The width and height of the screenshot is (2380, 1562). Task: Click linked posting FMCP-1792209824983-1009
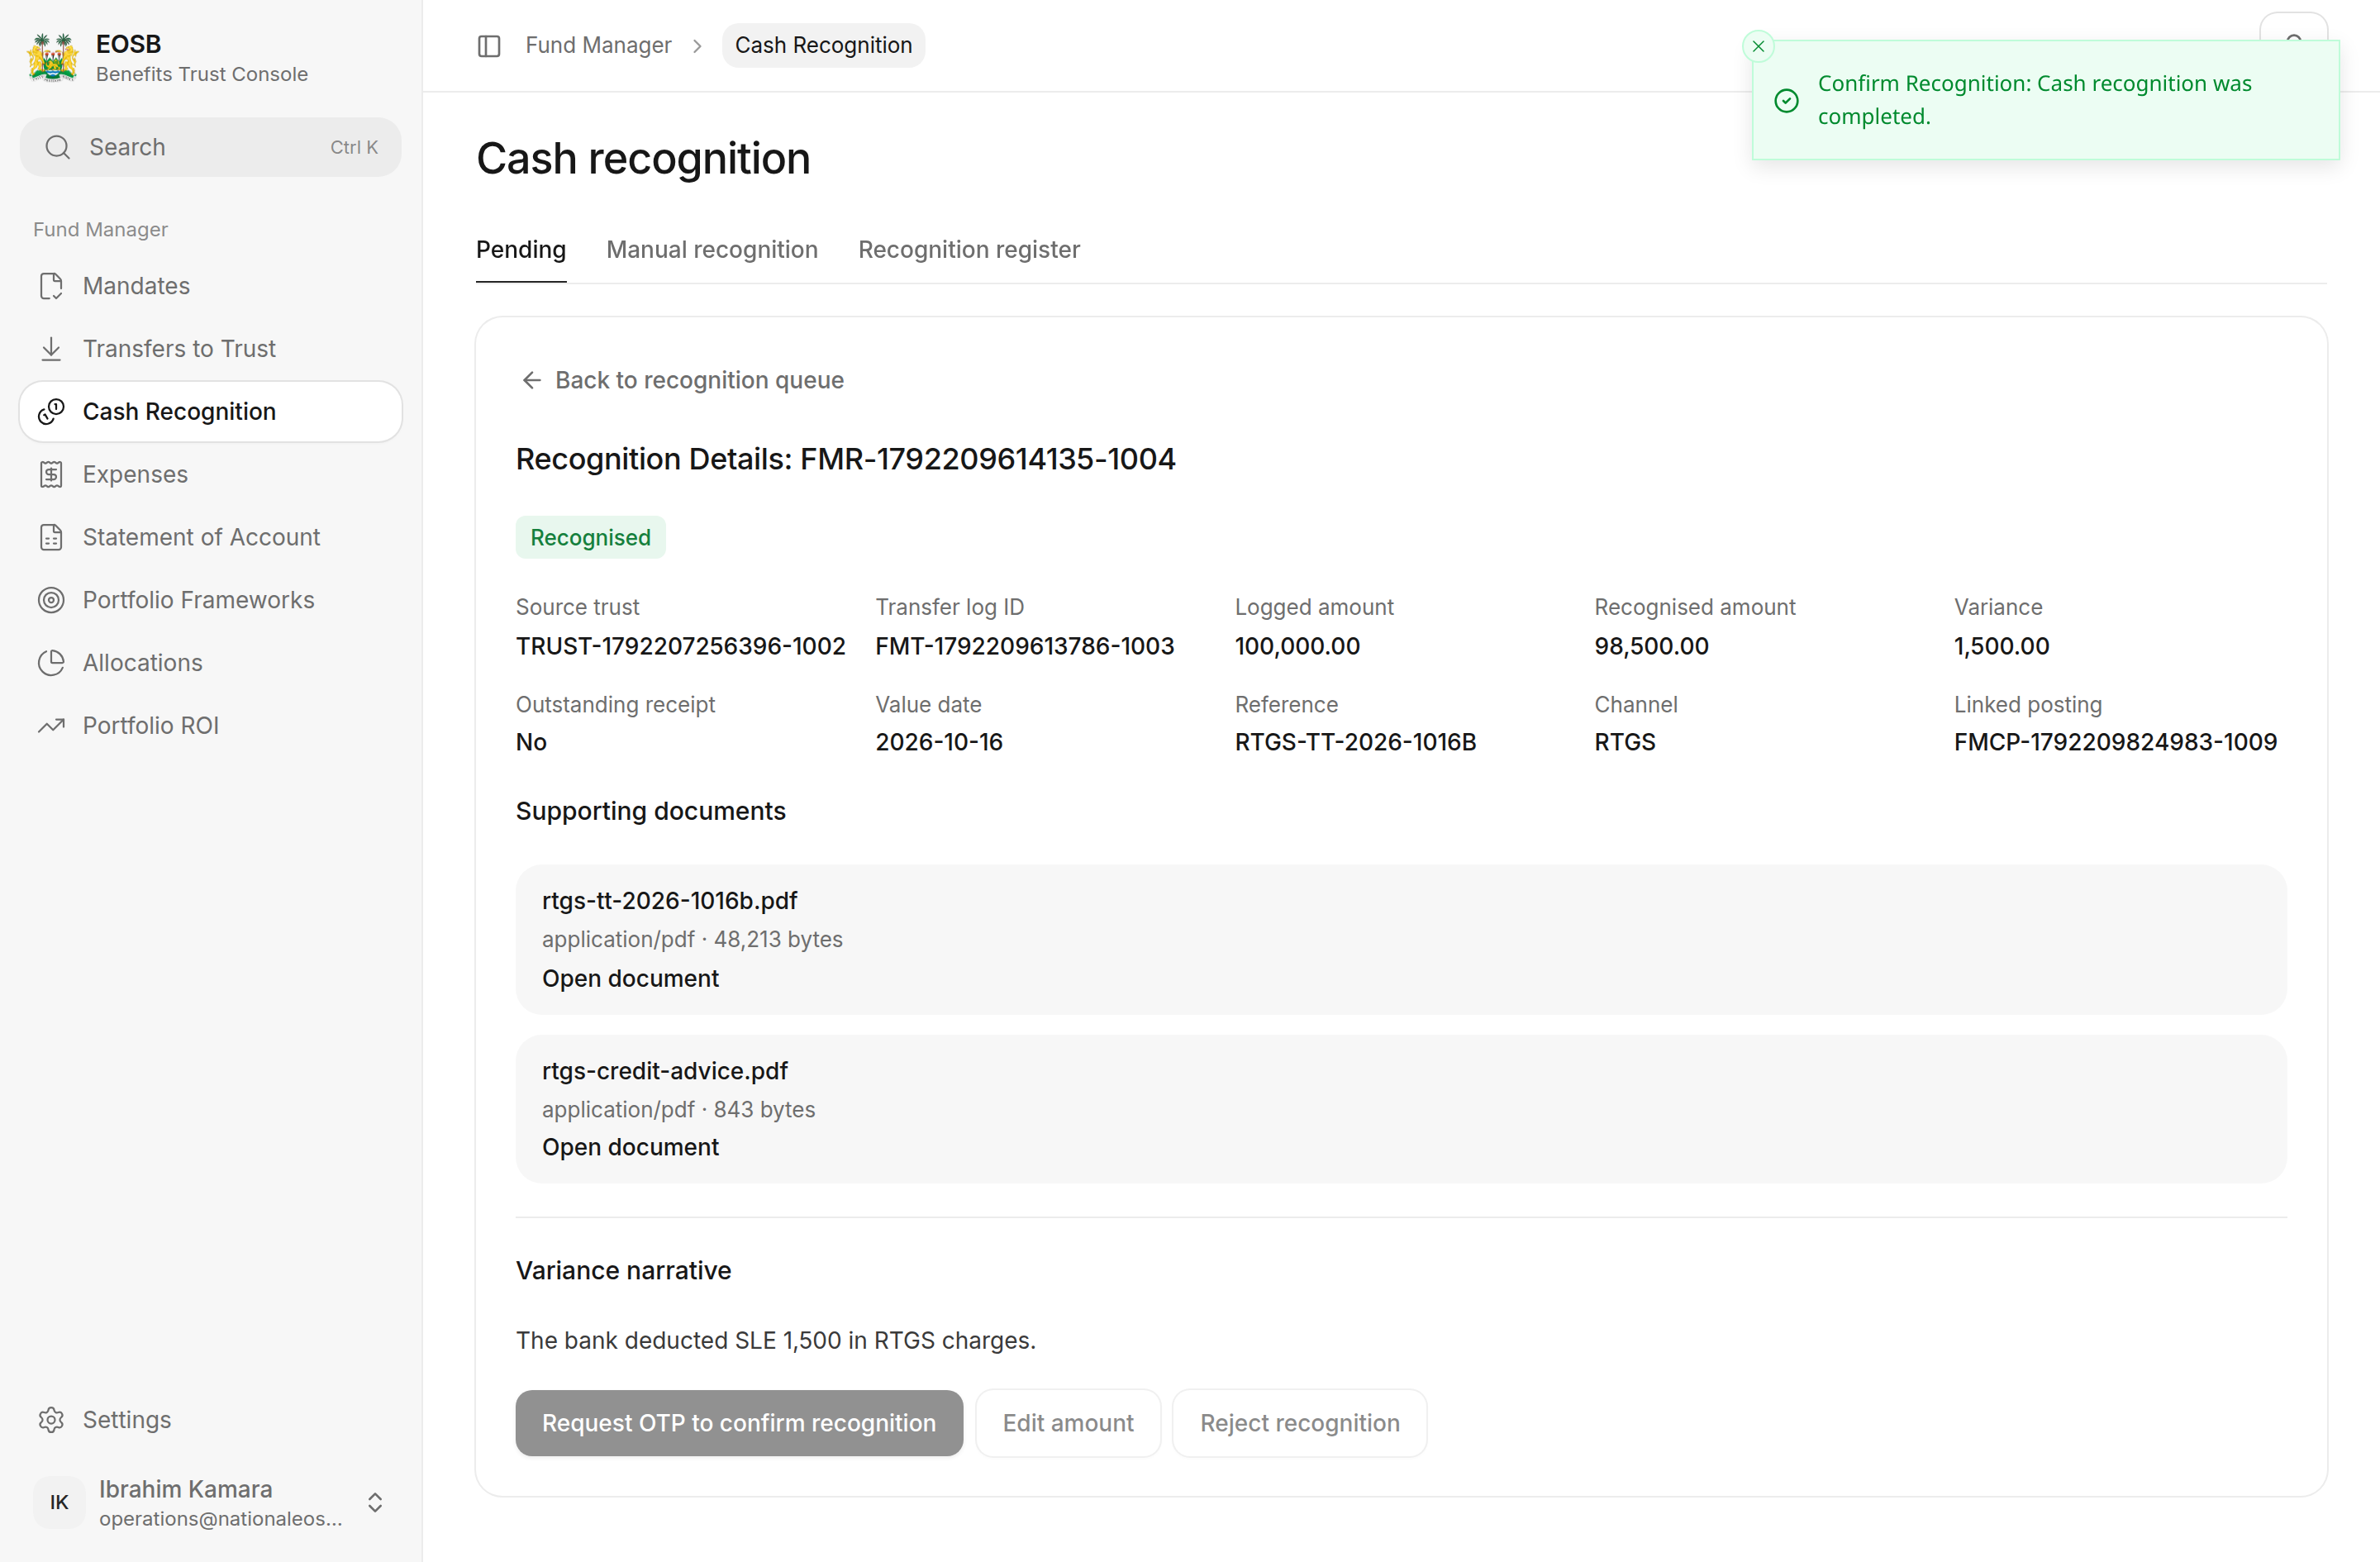tap(2115, 743)
